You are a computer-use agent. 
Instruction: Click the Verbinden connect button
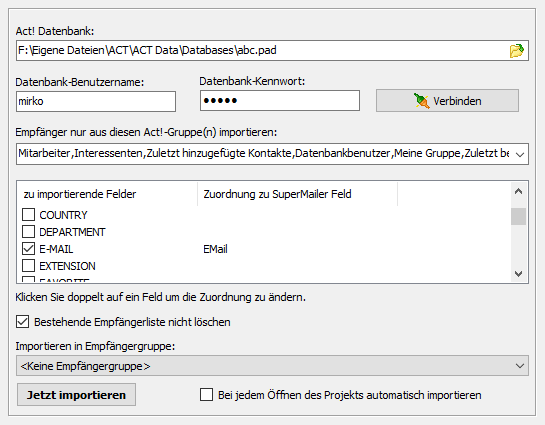447,101
